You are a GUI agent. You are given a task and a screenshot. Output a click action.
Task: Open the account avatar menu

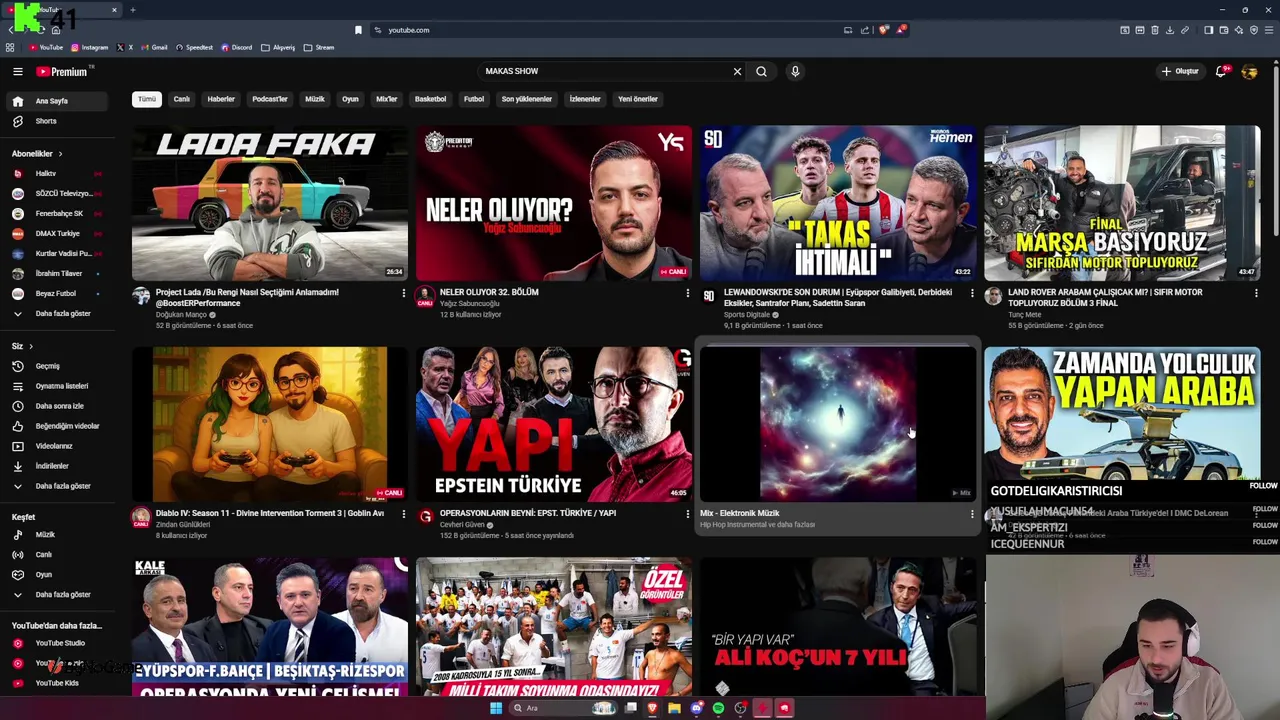tap(1249, 71)
